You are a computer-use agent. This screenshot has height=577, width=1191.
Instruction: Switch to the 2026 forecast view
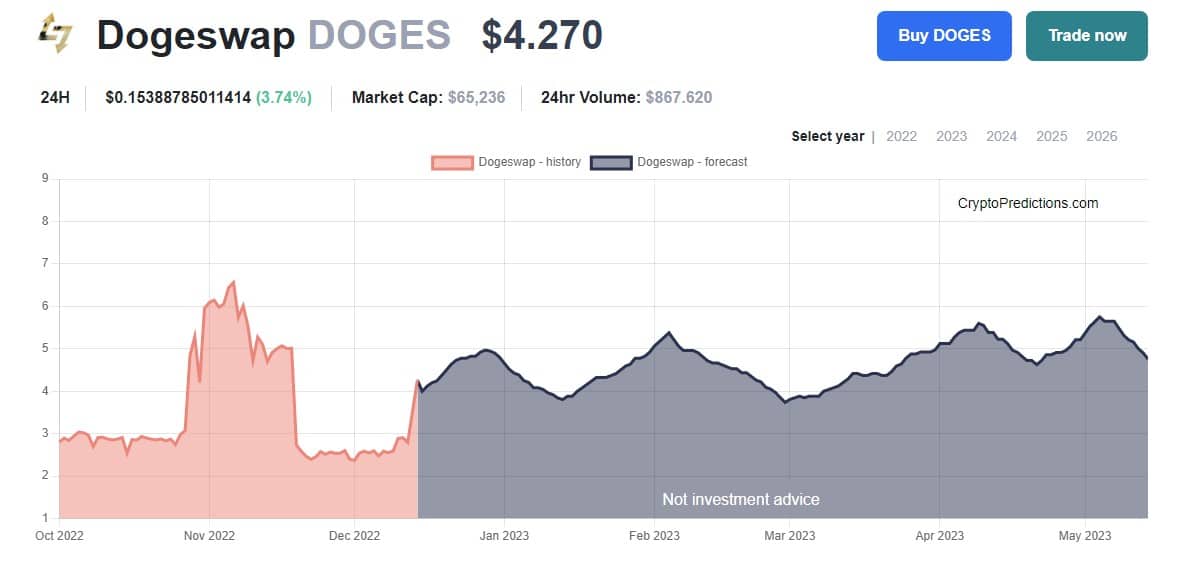1101,136
